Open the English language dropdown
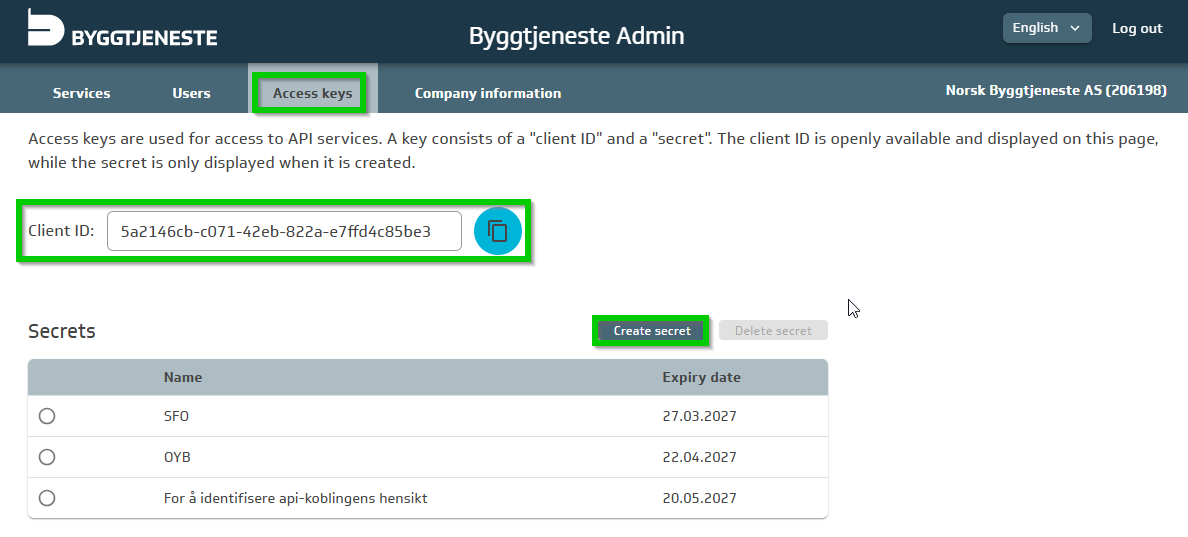This screenshot has height=537, width=1188. pyautogui.click(x=1046, y=28)
